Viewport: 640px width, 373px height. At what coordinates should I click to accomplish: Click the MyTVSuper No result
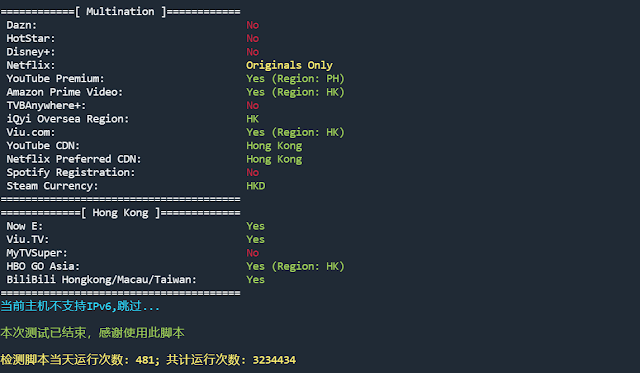pyautogui.click(x=253, y=253)
